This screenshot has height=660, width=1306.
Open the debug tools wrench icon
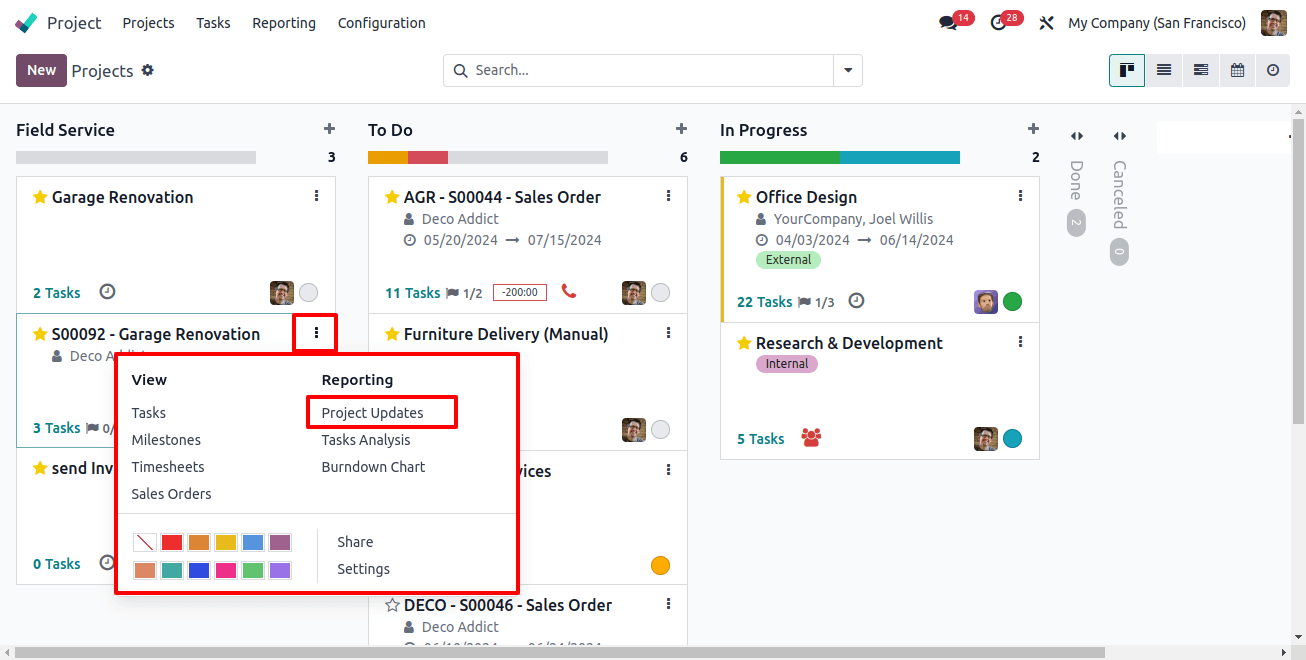pos(1047,23)
